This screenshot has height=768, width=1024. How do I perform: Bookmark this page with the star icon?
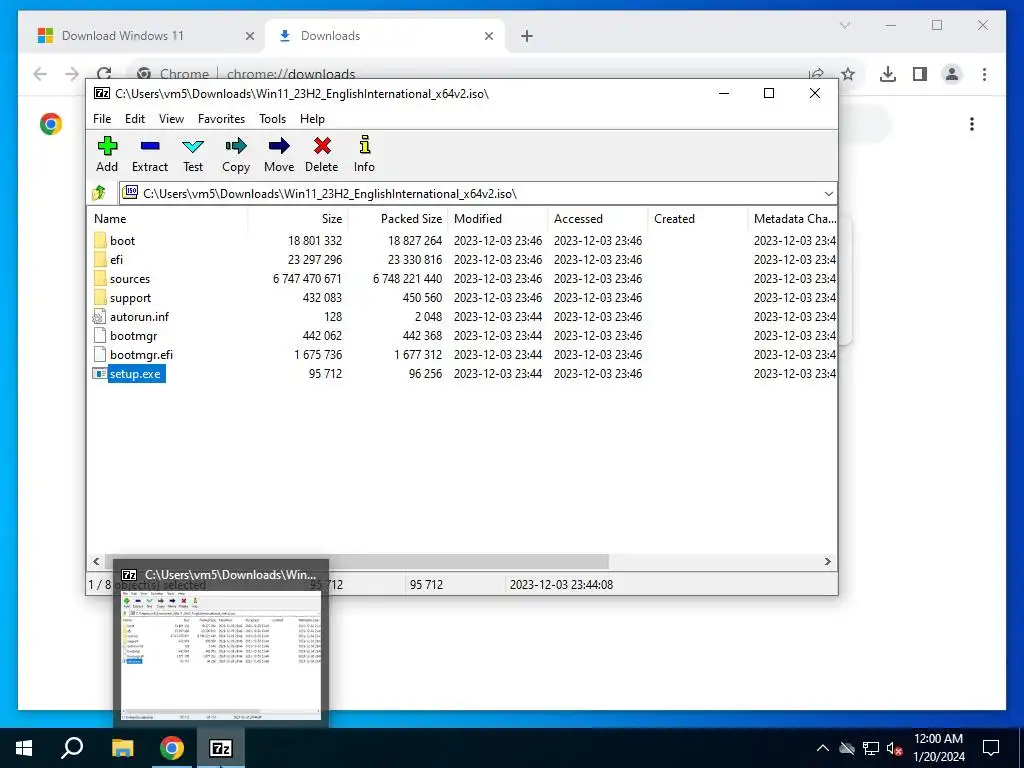point(848,74)
